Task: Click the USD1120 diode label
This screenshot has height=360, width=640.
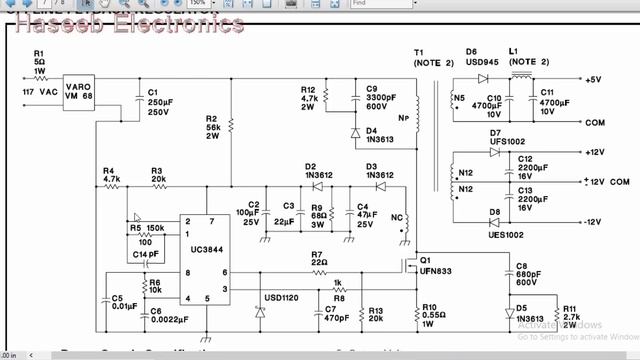Action: click(281, 298)
